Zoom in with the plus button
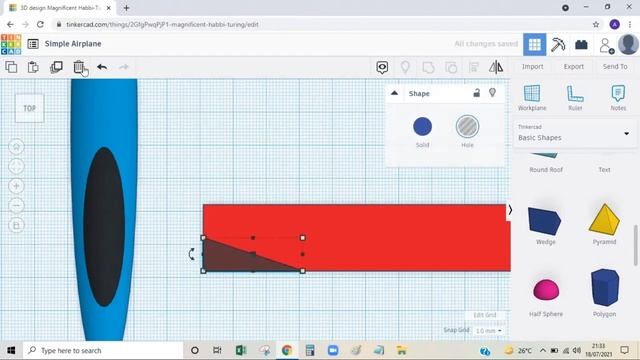The width and height of the screenshot is (640, 360). click(x=17, y=186)
